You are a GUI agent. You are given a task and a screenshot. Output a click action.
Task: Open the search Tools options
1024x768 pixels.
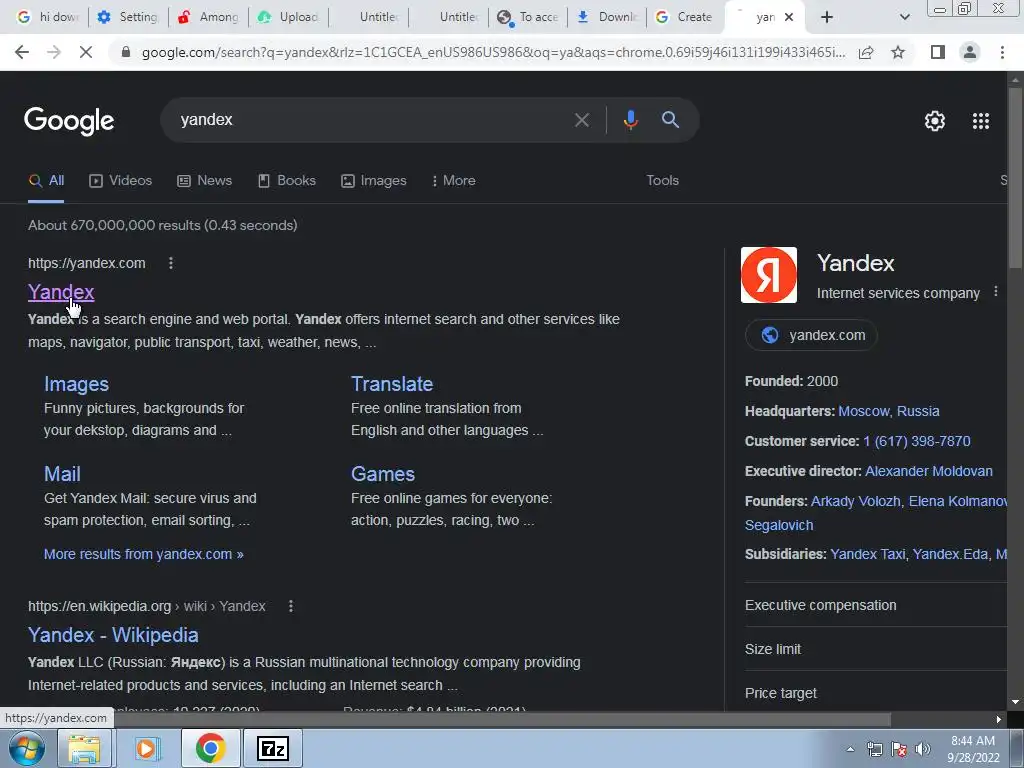pyautogui.click(x=662, y=181)
